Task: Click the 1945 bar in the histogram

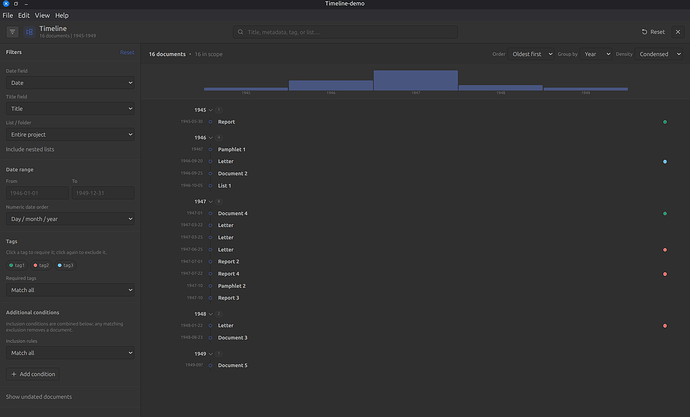Action: tap(246, 89)
